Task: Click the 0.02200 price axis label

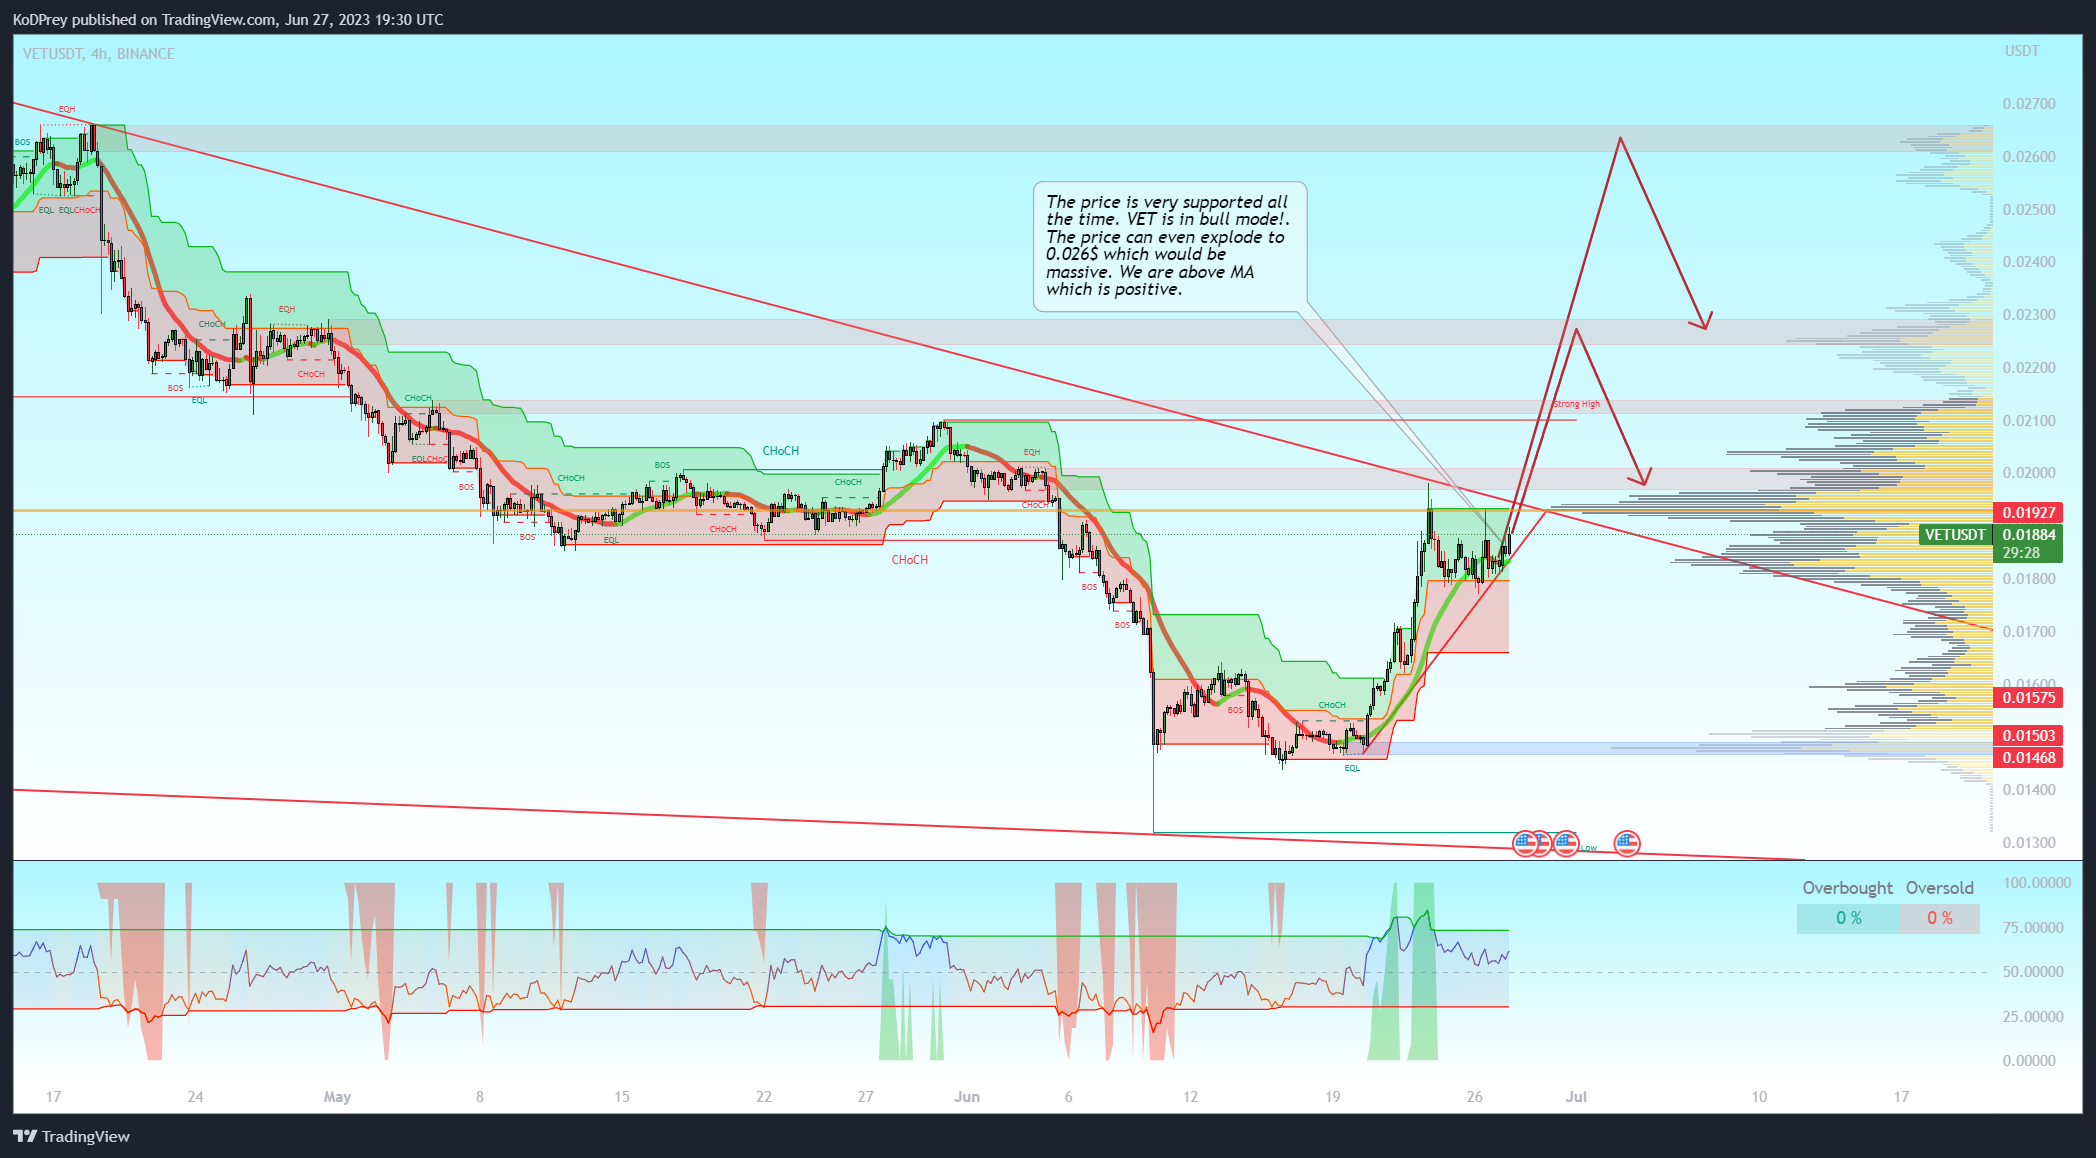Action: [2029, 368]
